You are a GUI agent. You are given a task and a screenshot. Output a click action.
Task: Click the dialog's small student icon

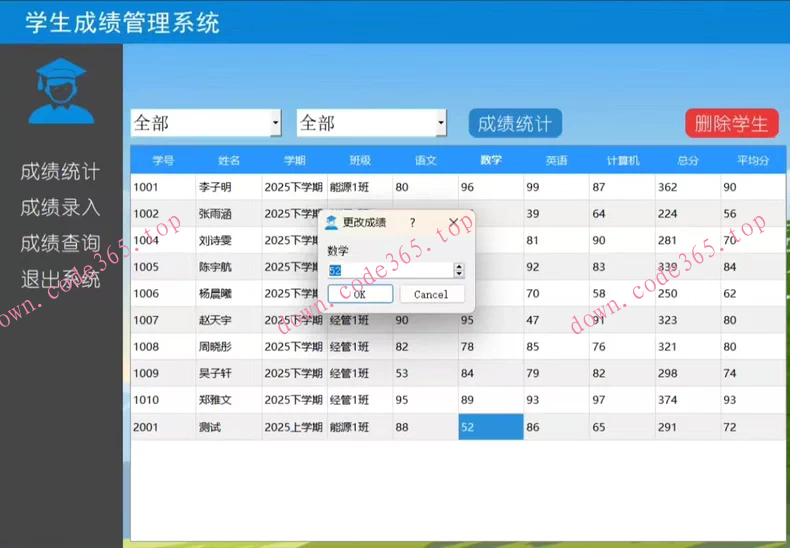pos(332,222)
